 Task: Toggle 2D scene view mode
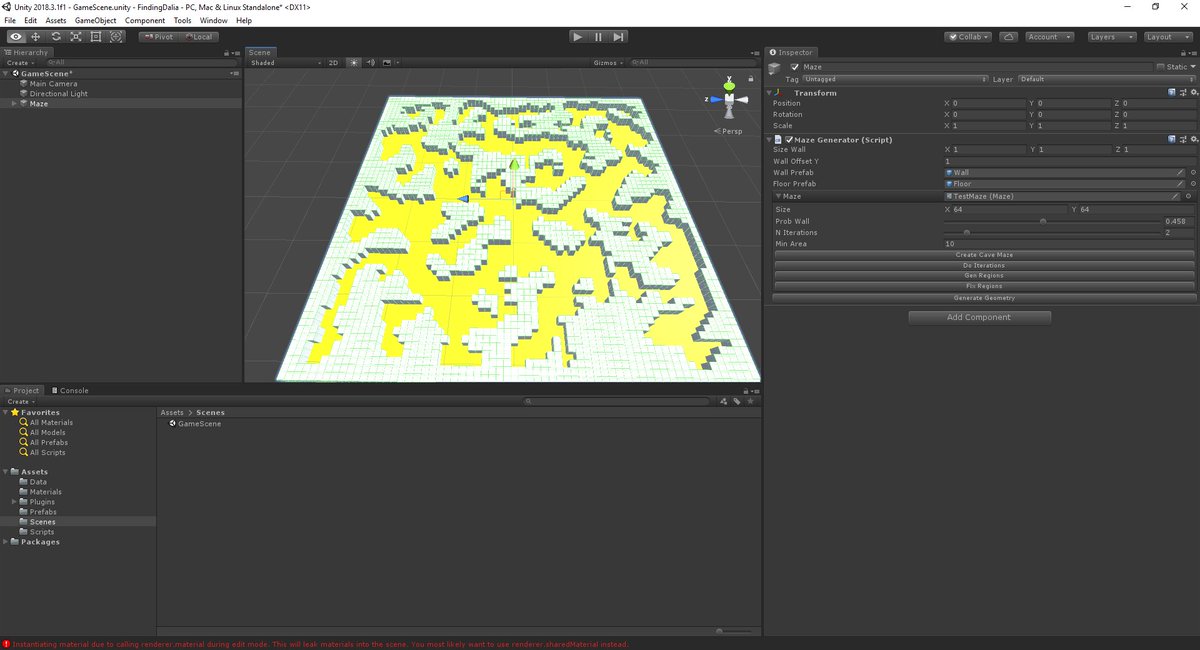[x=333, y=62]
